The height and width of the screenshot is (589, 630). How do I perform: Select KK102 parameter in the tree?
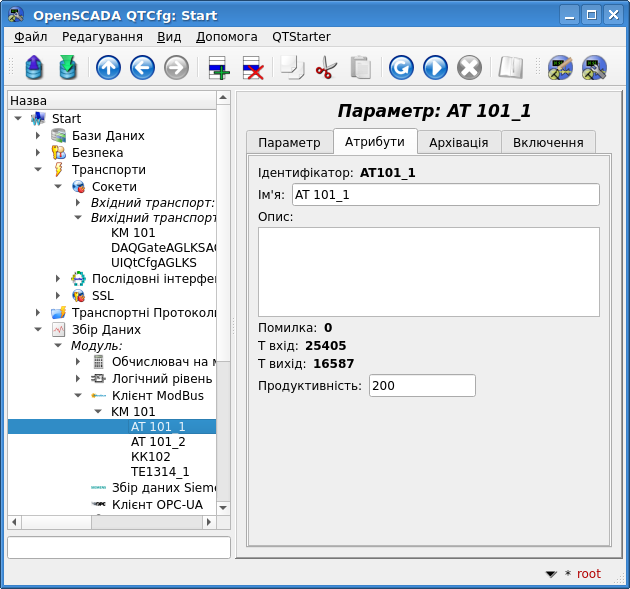(151, 457)
